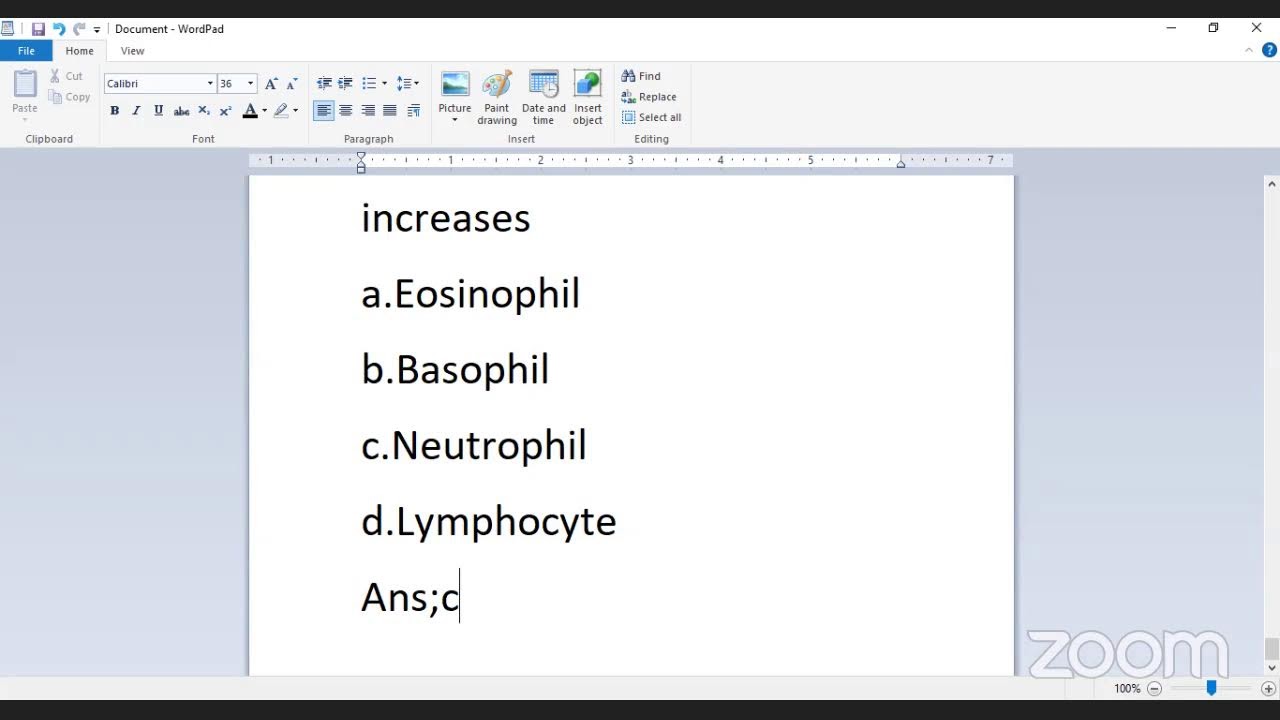This screenshot has height=720, width=1280.
Task: Click the line 'a.Eosinophil'
Action: (471, 294)
